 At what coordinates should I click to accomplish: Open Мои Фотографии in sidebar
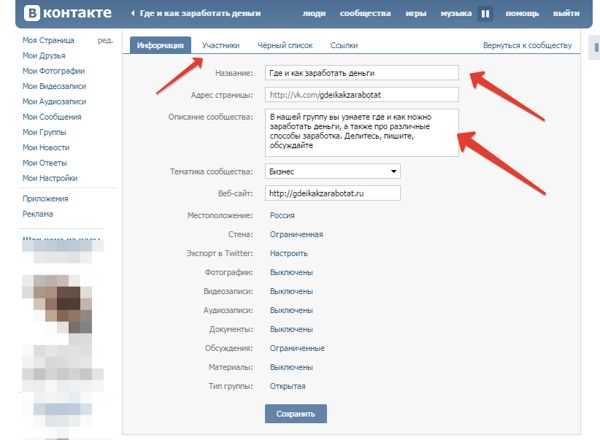coord(54,71)
